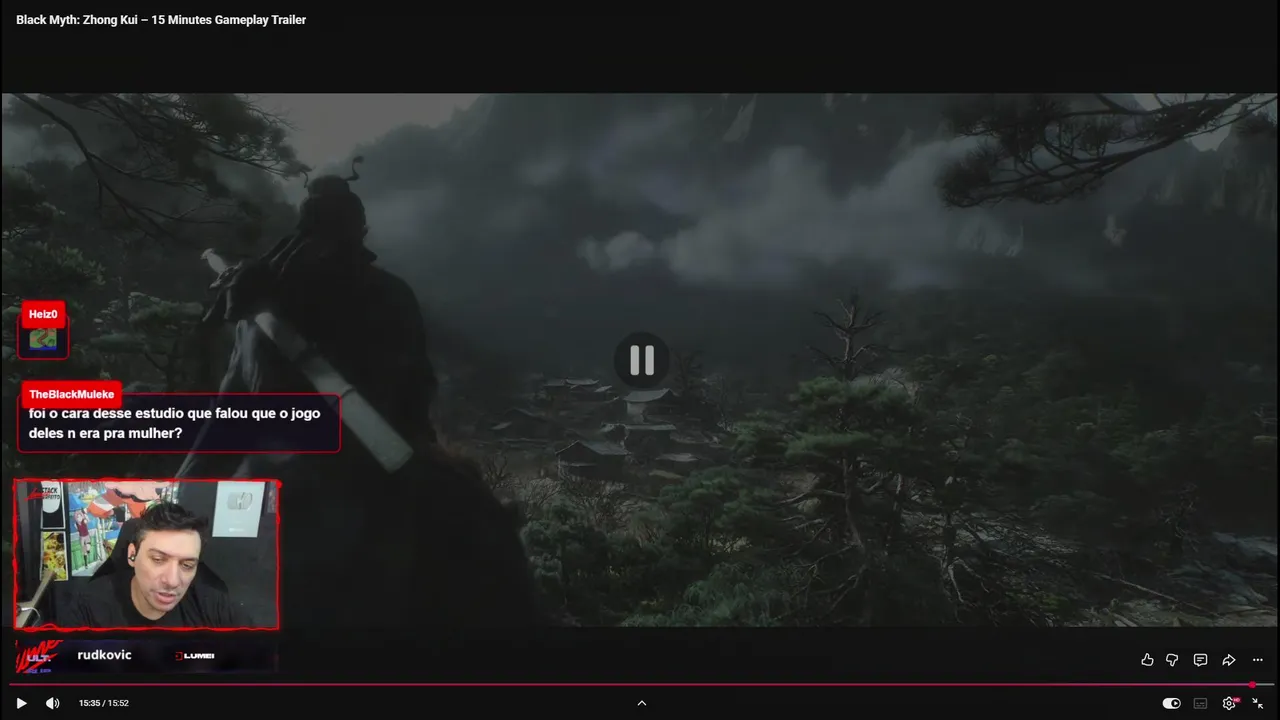Viewport: 1280px width, 720px height.
Task: Click the 15:35 / 15:52 time display
Action: click(104, 703)
